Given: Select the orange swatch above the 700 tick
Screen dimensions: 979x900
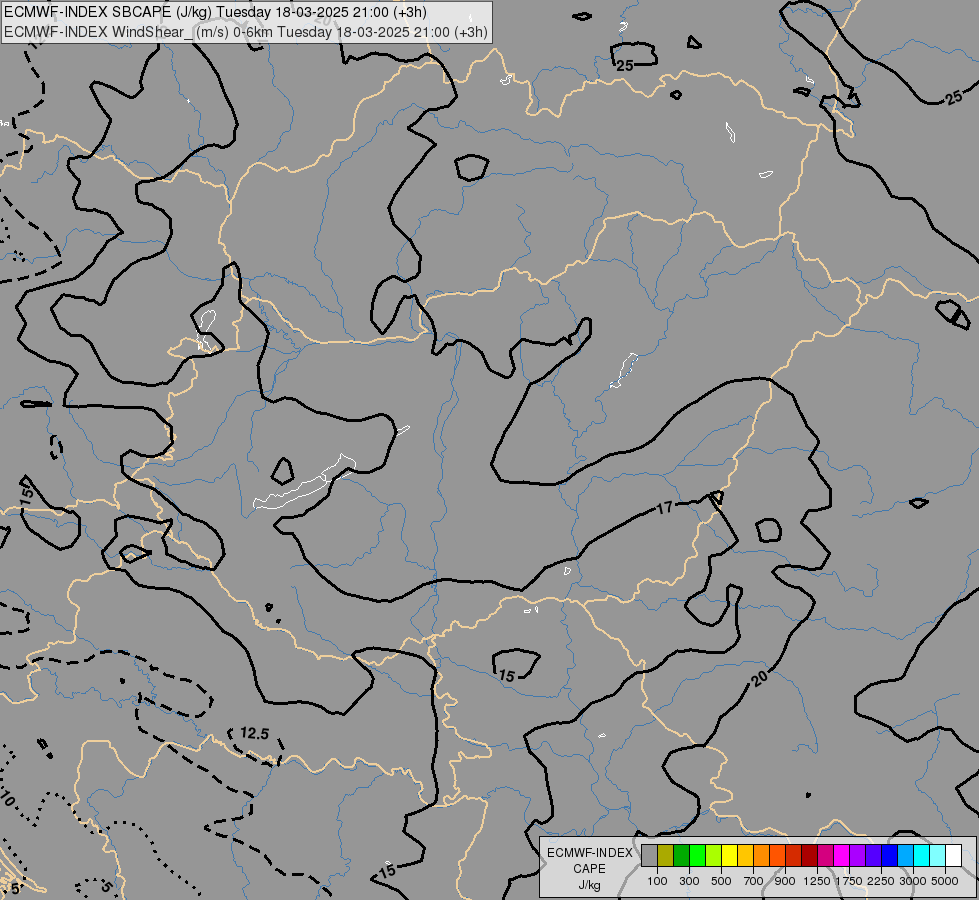Looking at the screenshot, I should pos(762,856).
